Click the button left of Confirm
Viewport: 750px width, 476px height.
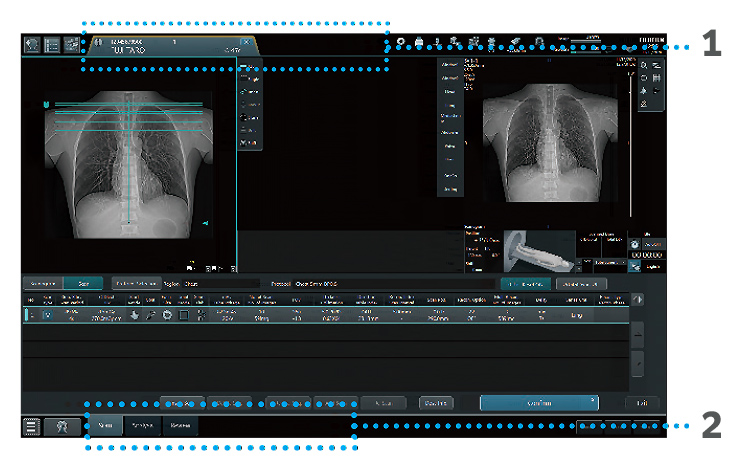click(x=436, y=403)
